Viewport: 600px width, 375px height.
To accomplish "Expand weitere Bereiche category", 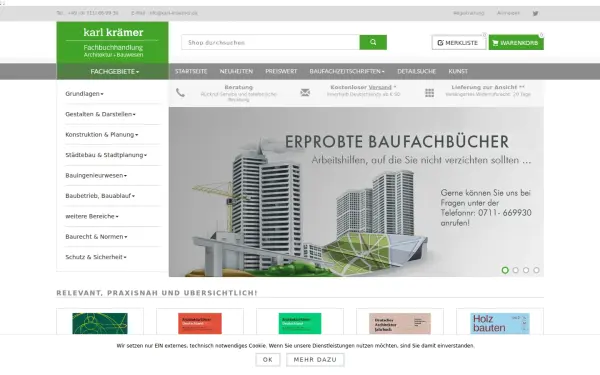I will (92, 216).
